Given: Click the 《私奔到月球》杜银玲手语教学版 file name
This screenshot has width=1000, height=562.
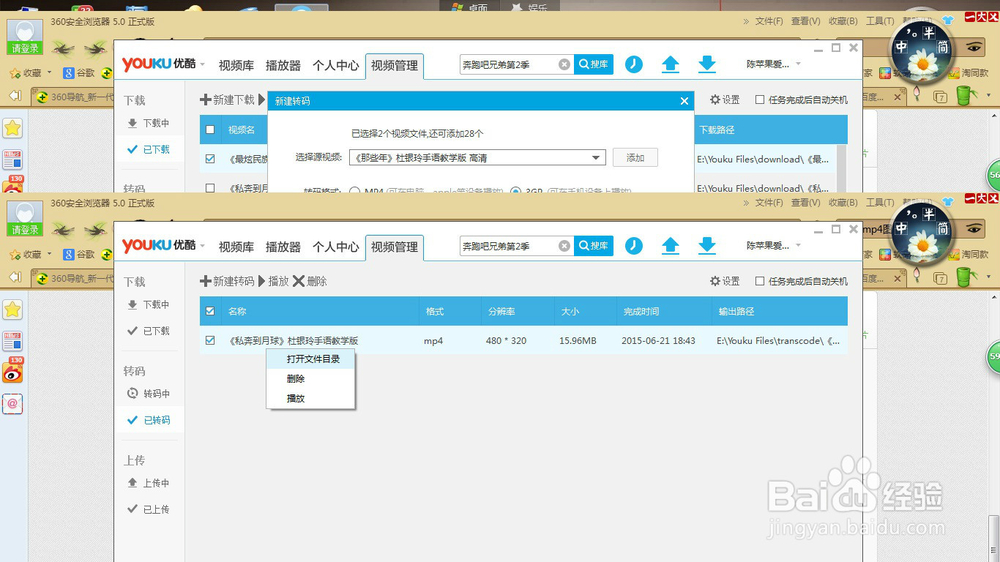Looking at the screenshot, I should click(x=294, y=341).
